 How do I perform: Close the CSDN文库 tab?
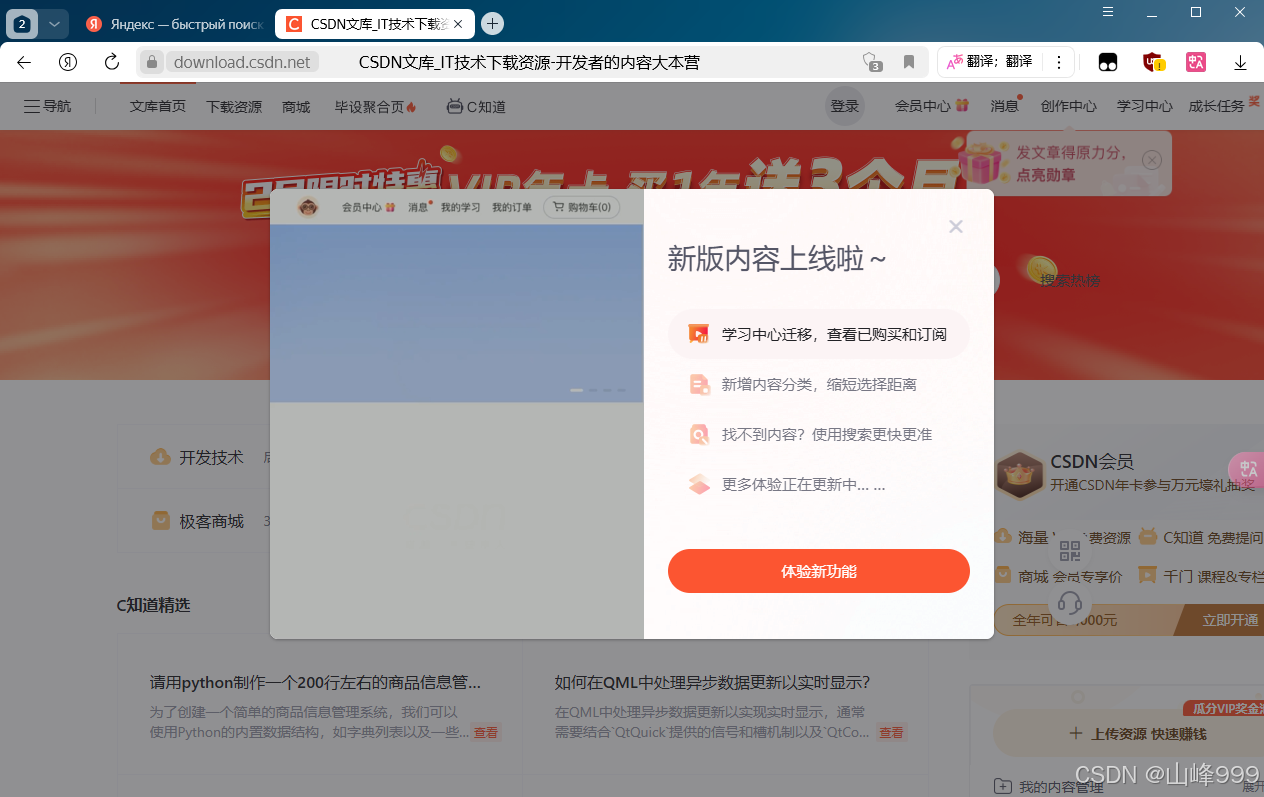click(460, 23)
